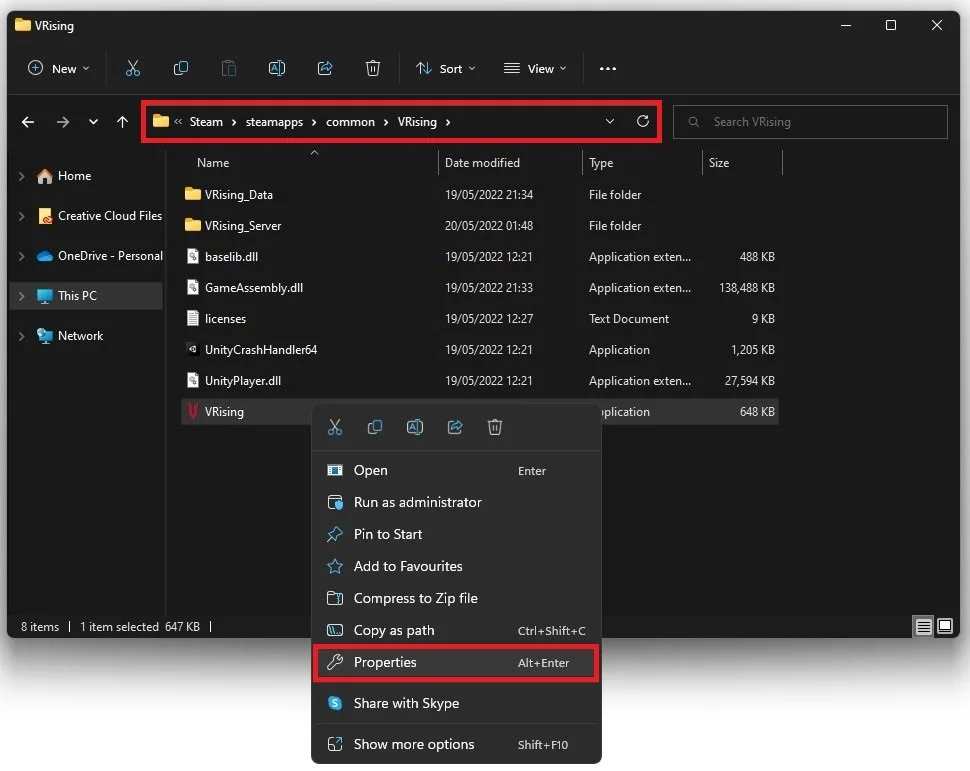Expand the OneDrive - Personal node

point(22,256)
